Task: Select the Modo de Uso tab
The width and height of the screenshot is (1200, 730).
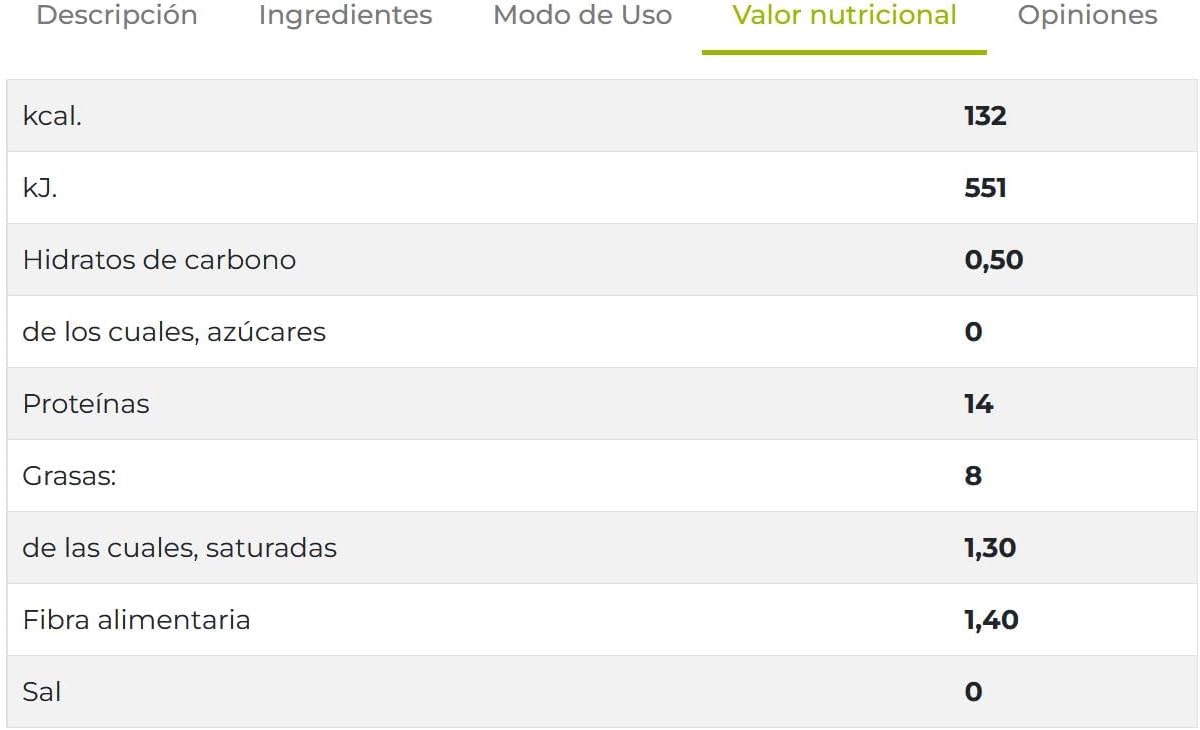Action: click(x=581, y=15)
